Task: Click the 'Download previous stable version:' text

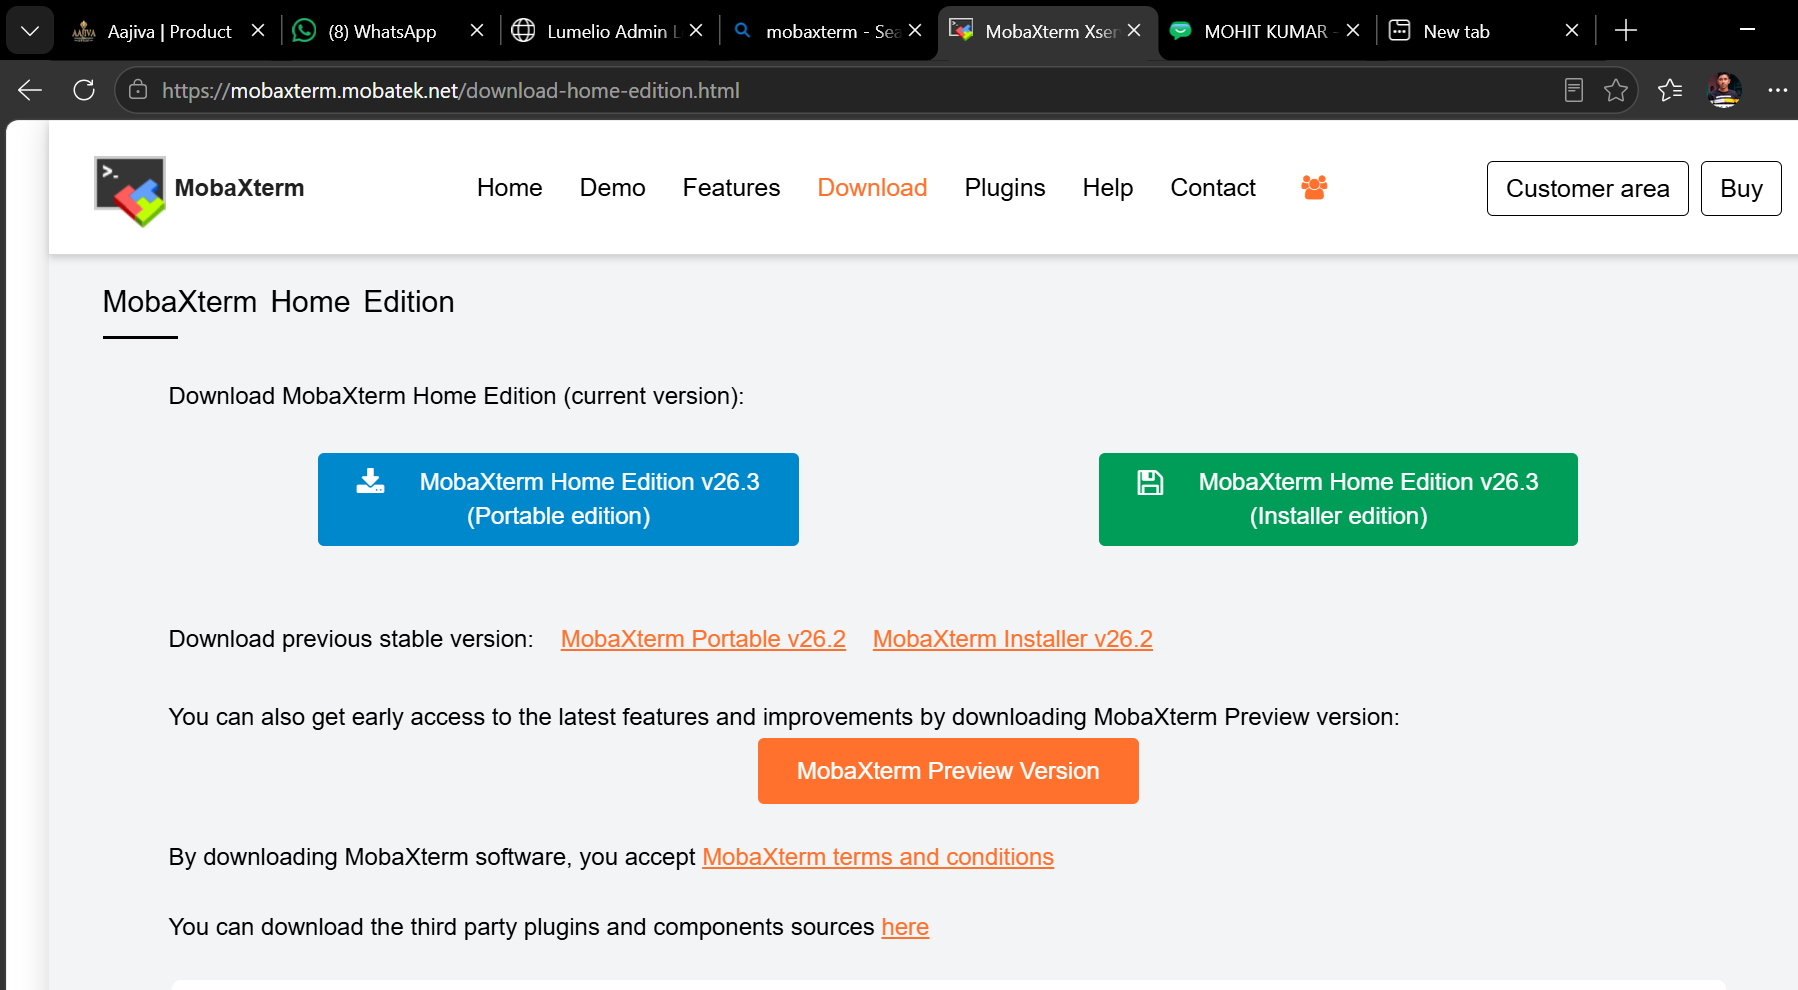Action: click(351, 639)
